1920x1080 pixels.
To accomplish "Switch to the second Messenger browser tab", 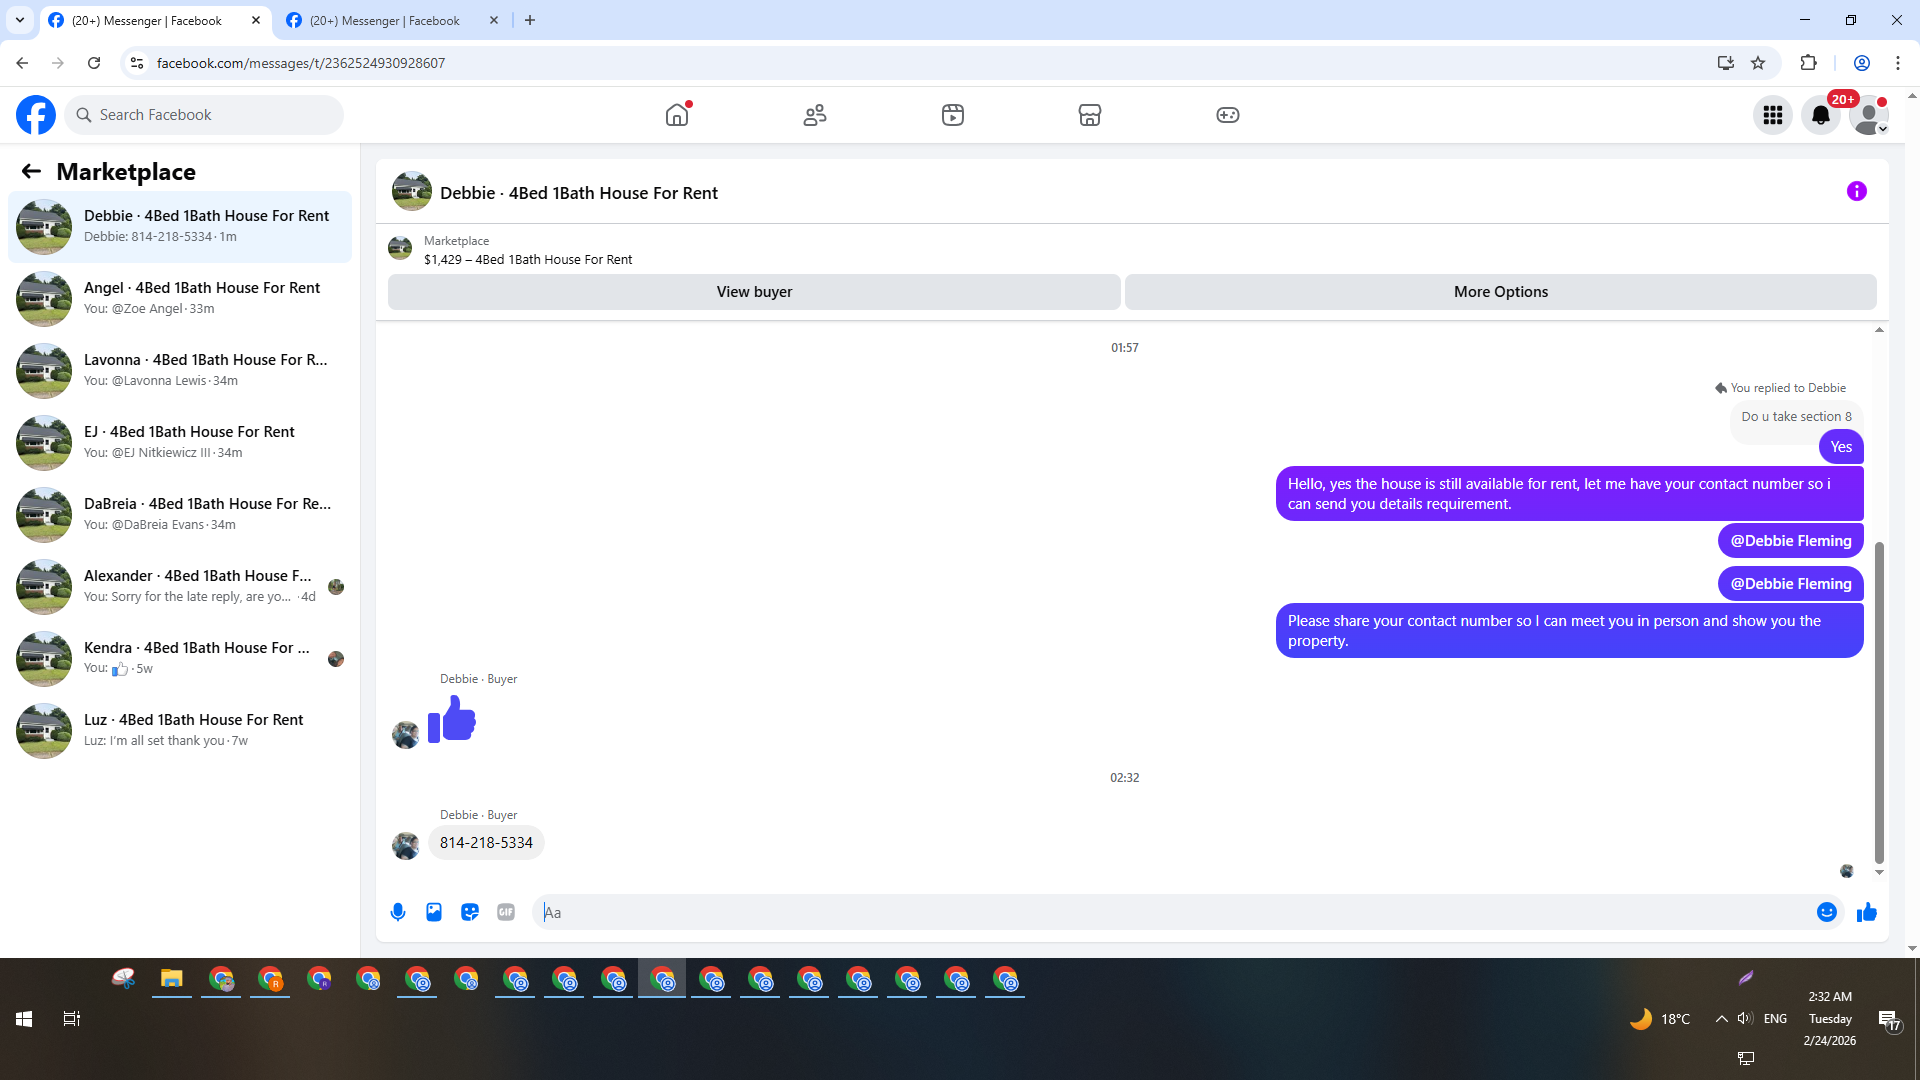I will coord(385,20).
